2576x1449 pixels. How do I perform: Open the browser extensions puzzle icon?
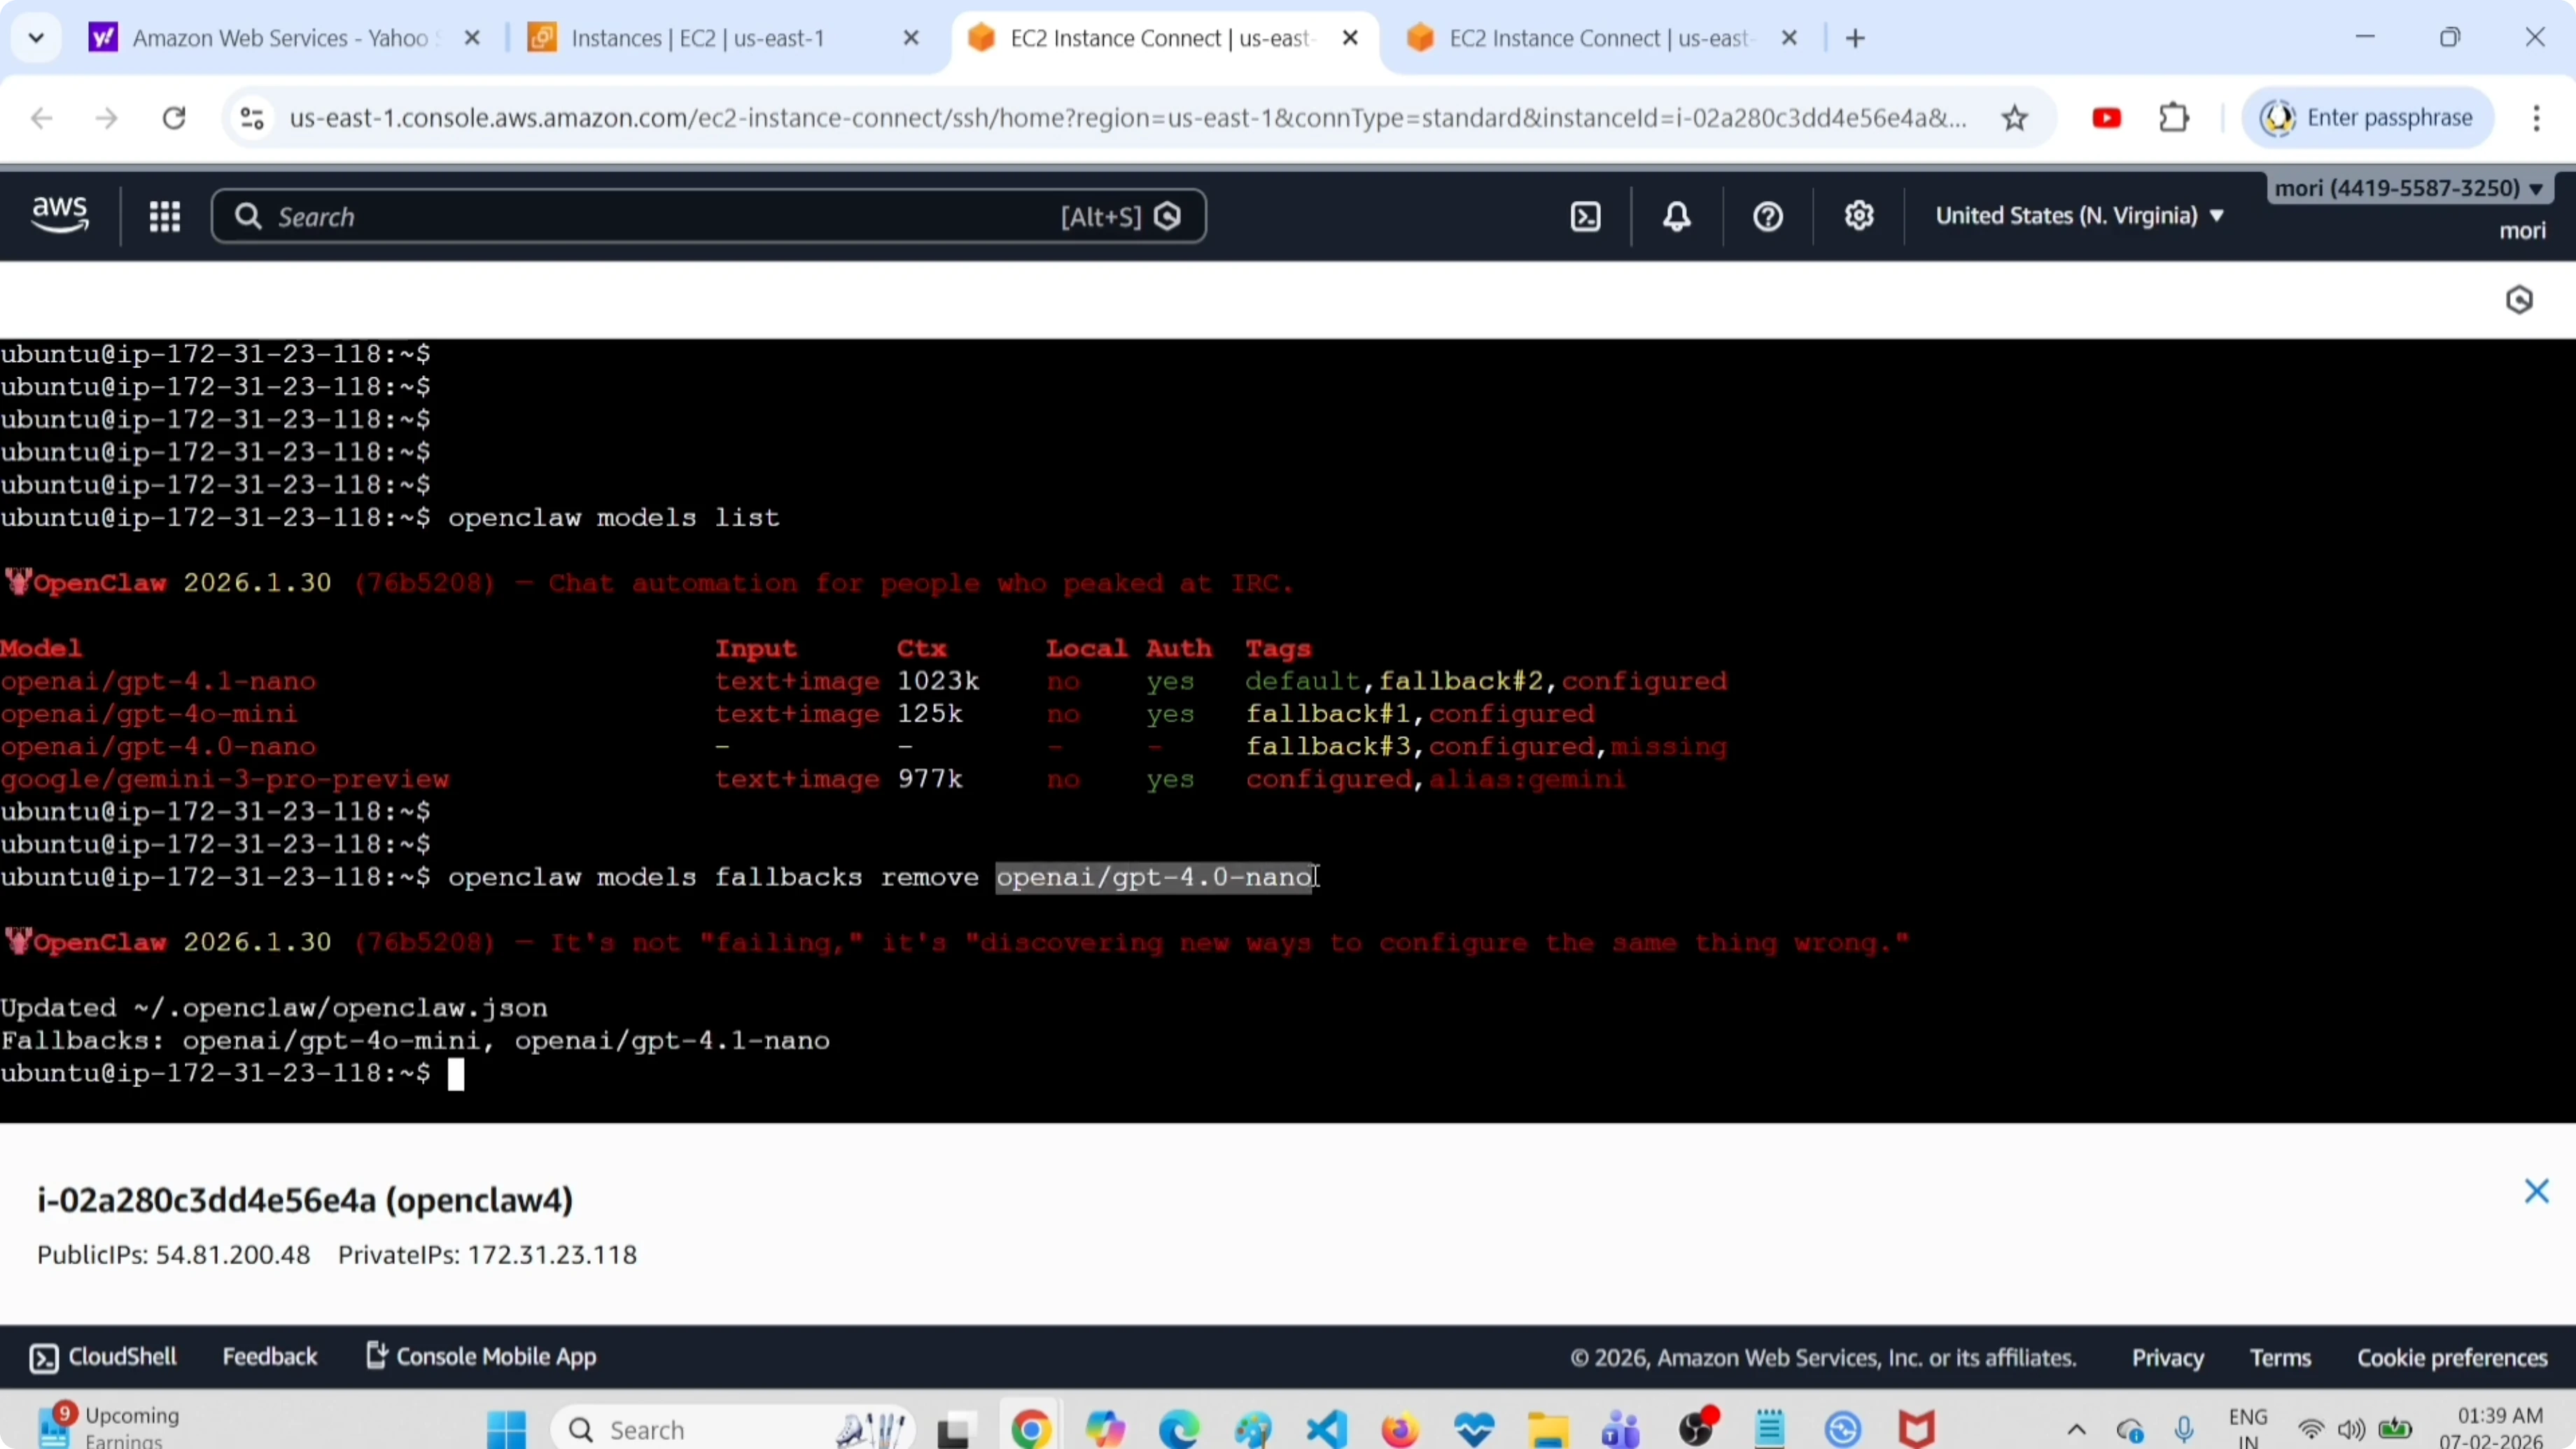pyautogui.click(x=2174, y=119)
